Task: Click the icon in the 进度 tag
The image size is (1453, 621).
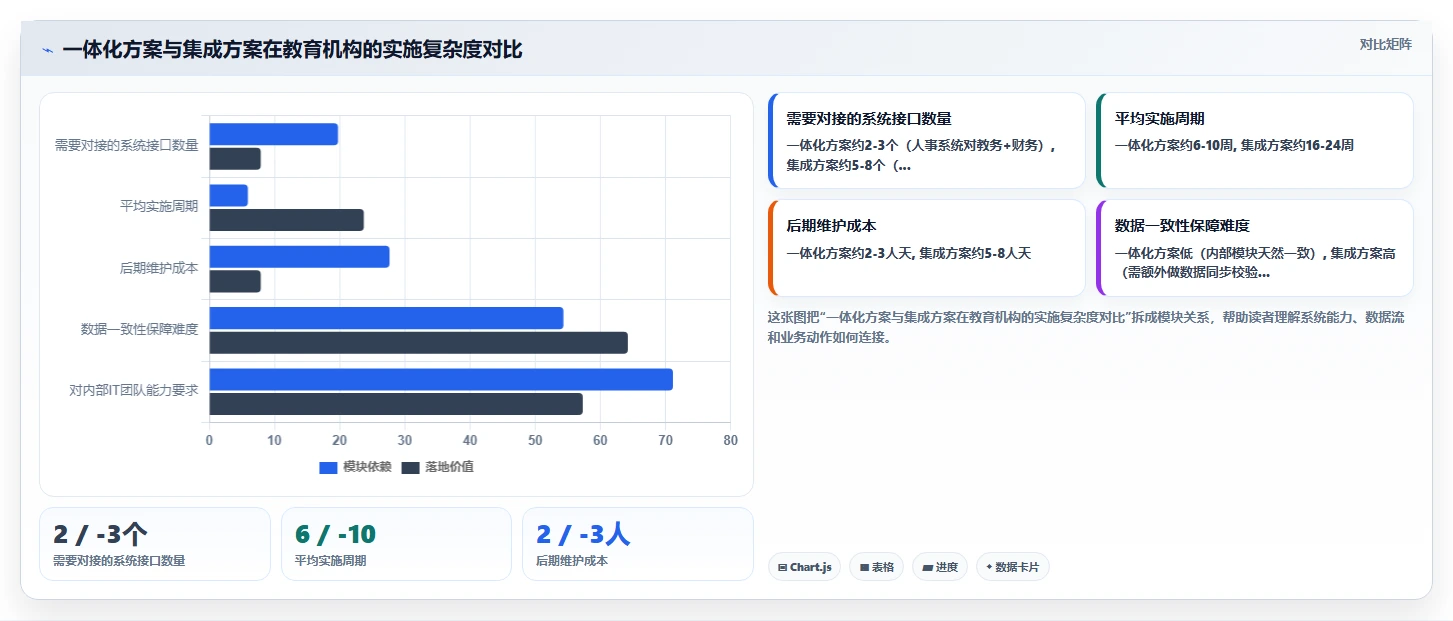Action: click(927, 567)
